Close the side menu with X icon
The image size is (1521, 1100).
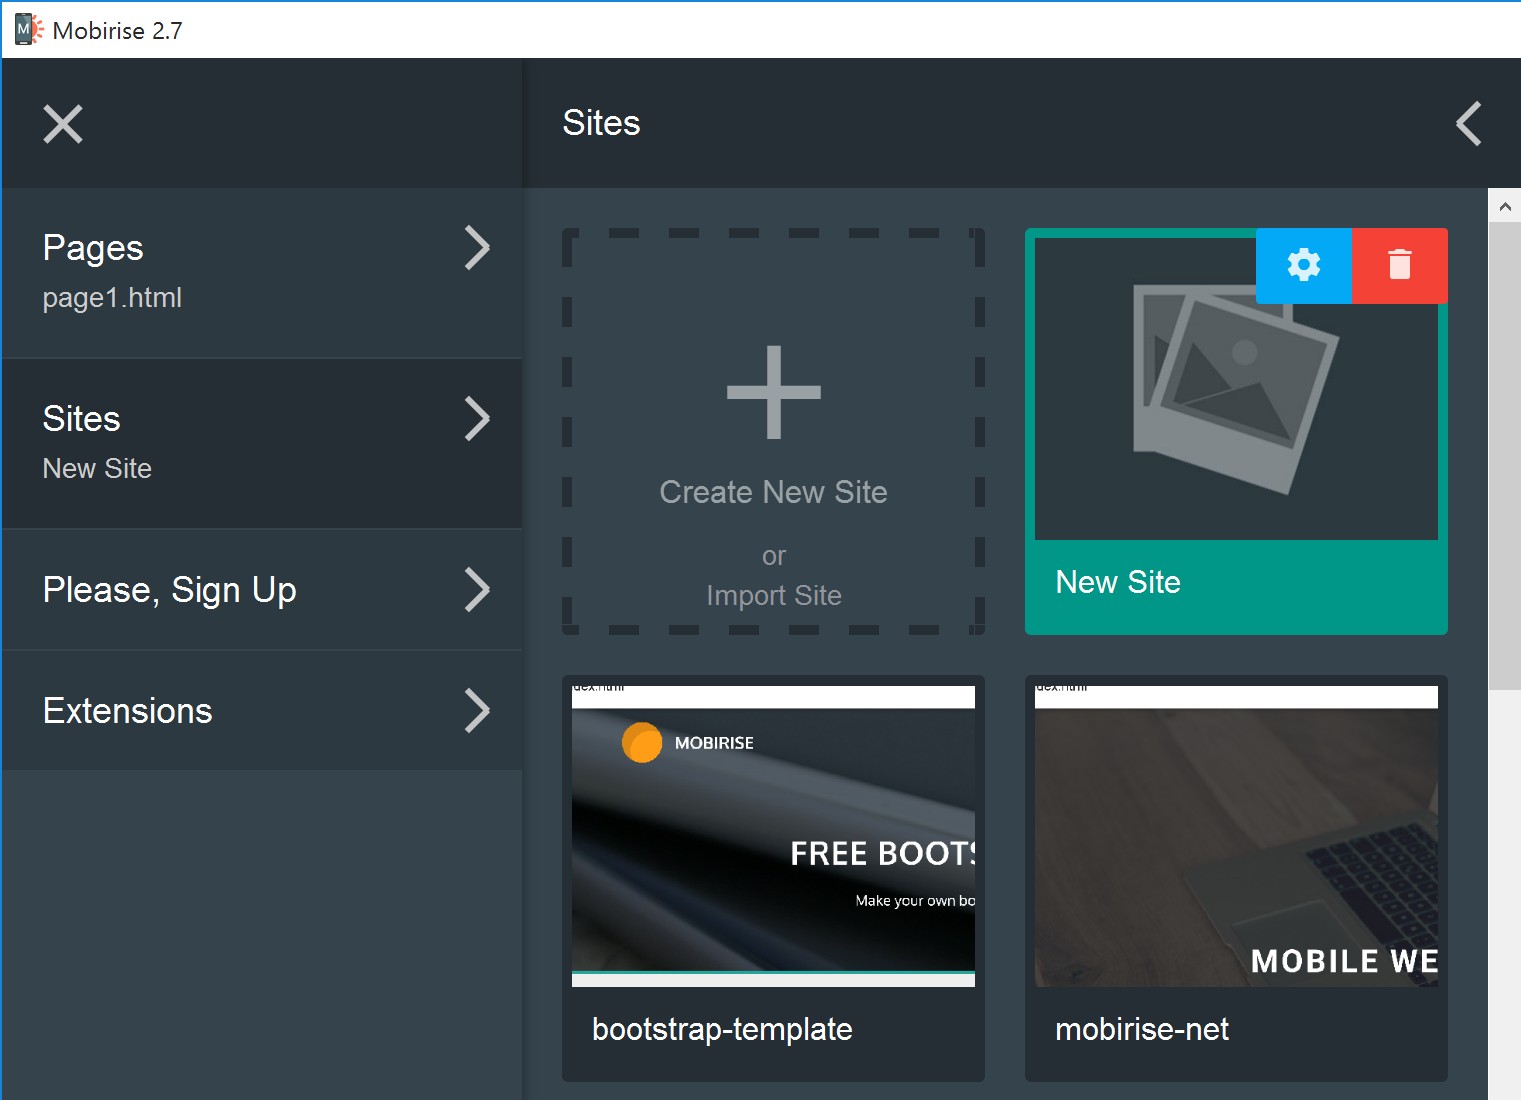pos(63,124)
